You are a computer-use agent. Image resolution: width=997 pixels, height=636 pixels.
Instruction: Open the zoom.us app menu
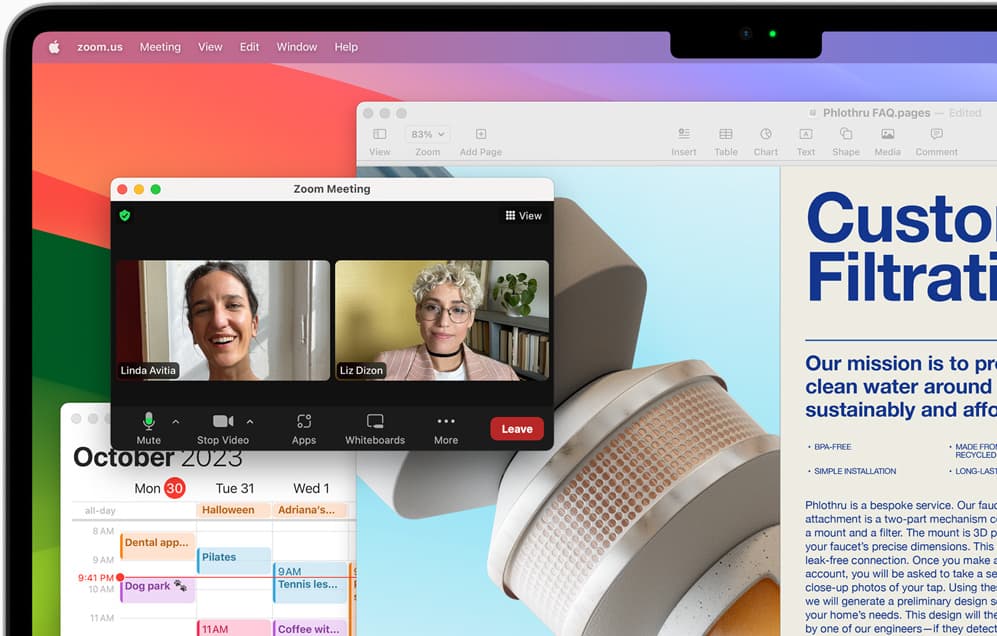pyautogui.click(x=100, y=47)
